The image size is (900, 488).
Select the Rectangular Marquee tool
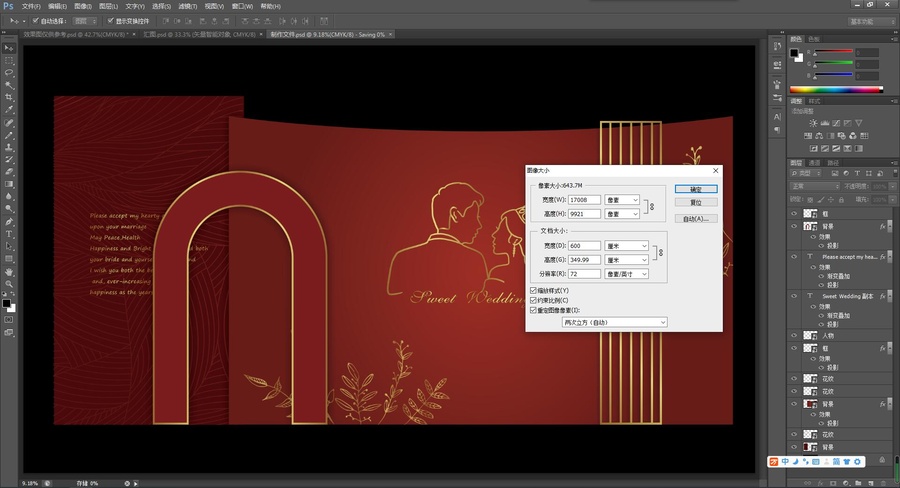click(9, 61)
